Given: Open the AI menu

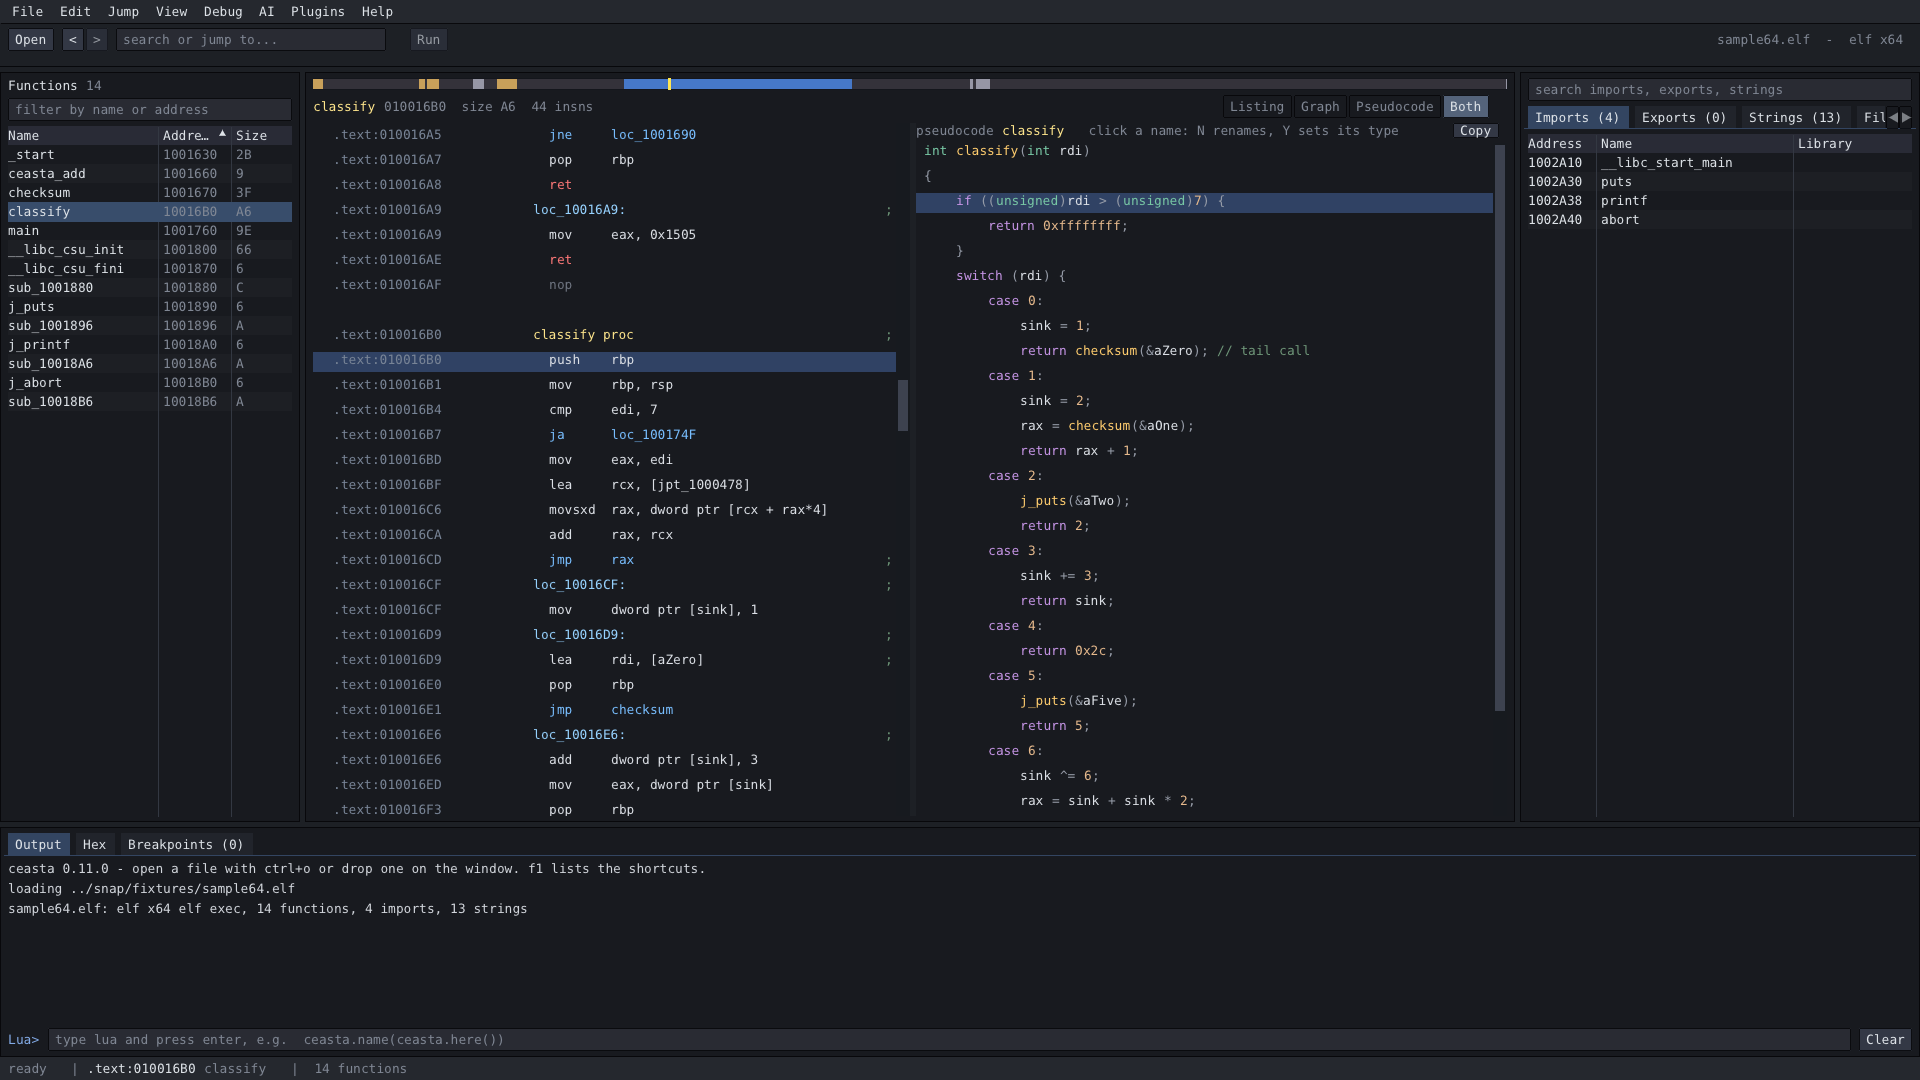Looking at the screenshot, I should click(x=266, y=12).
